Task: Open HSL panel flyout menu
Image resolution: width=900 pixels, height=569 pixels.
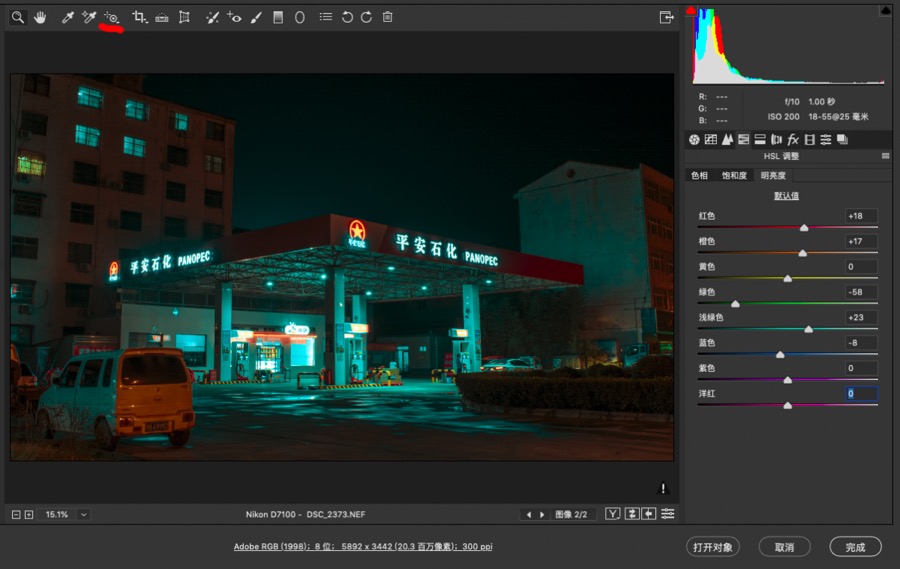Action: coord(886,156)
